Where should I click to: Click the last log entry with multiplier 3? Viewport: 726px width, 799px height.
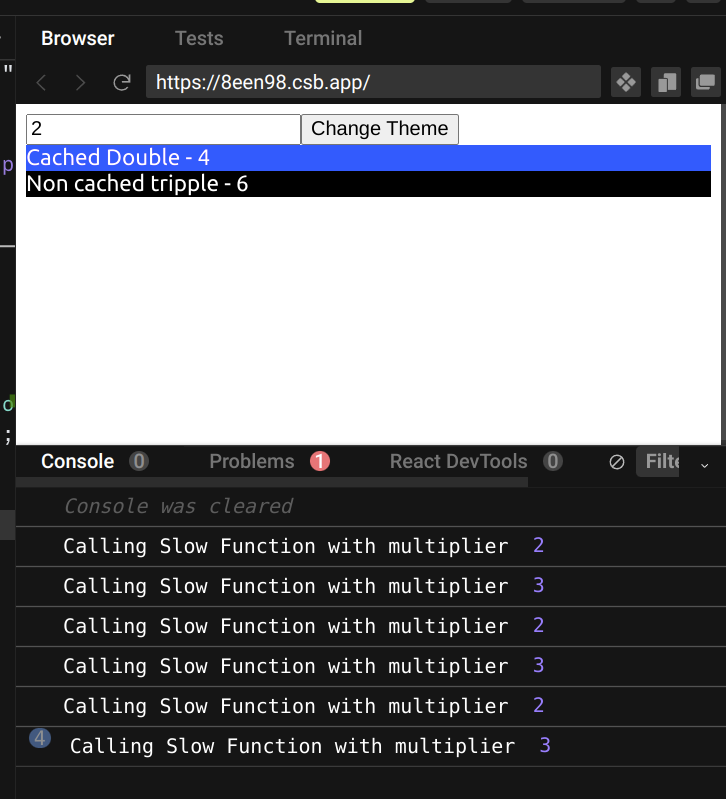pyautogui.click(x=370, y=747)
